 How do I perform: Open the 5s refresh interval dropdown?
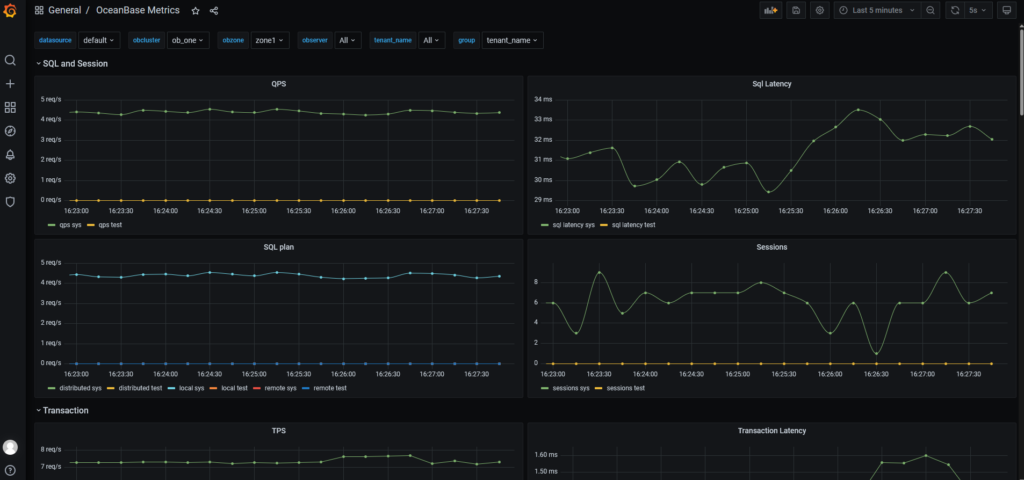pos(978,10)
